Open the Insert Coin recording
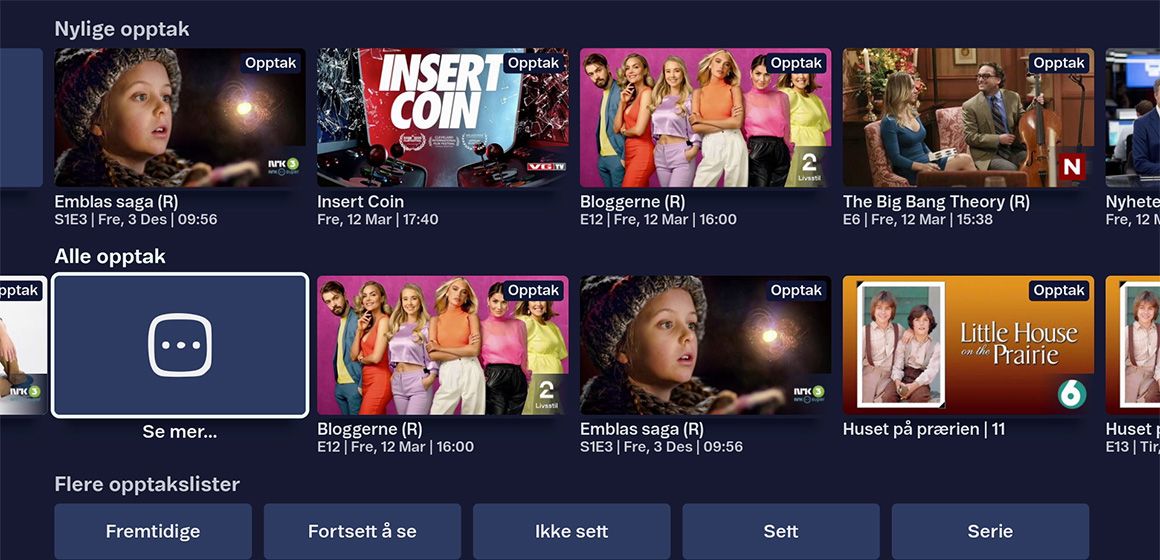Image resolution: width=1160 pixels, height=560 pixels. [x=443, y=118]
